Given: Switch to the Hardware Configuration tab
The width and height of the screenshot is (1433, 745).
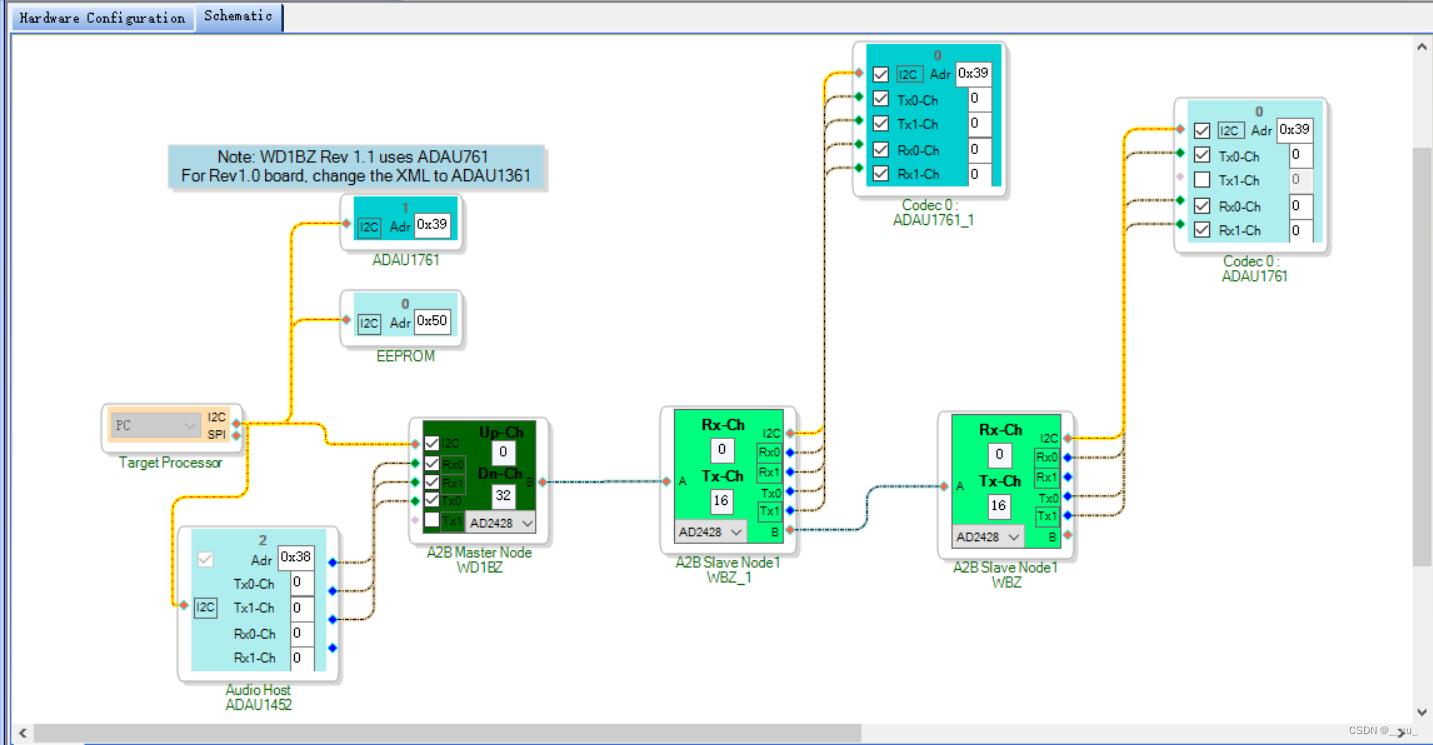Looking at the screenshot, I should point(102,17).
